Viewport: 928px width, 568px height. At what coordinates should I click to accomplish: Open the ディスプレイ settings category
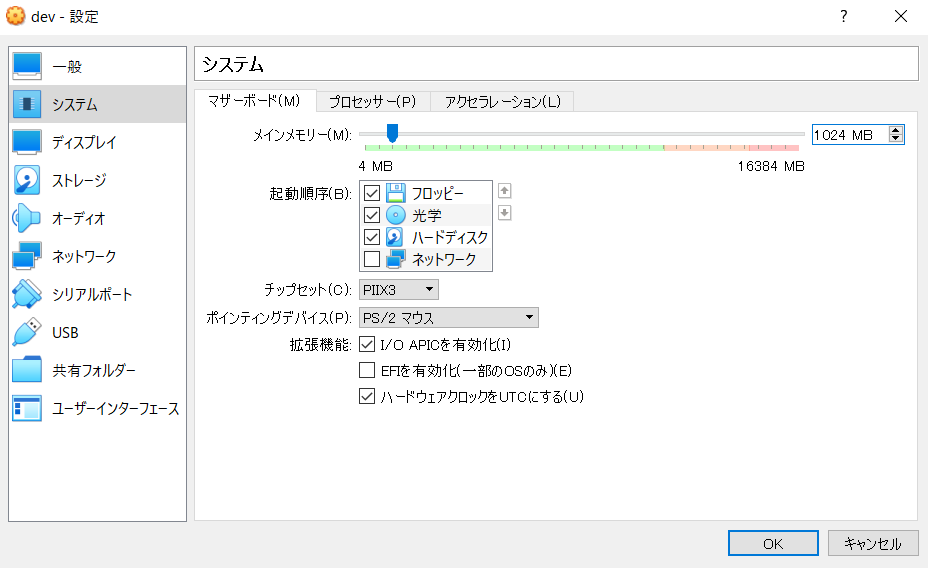point(98,142)
